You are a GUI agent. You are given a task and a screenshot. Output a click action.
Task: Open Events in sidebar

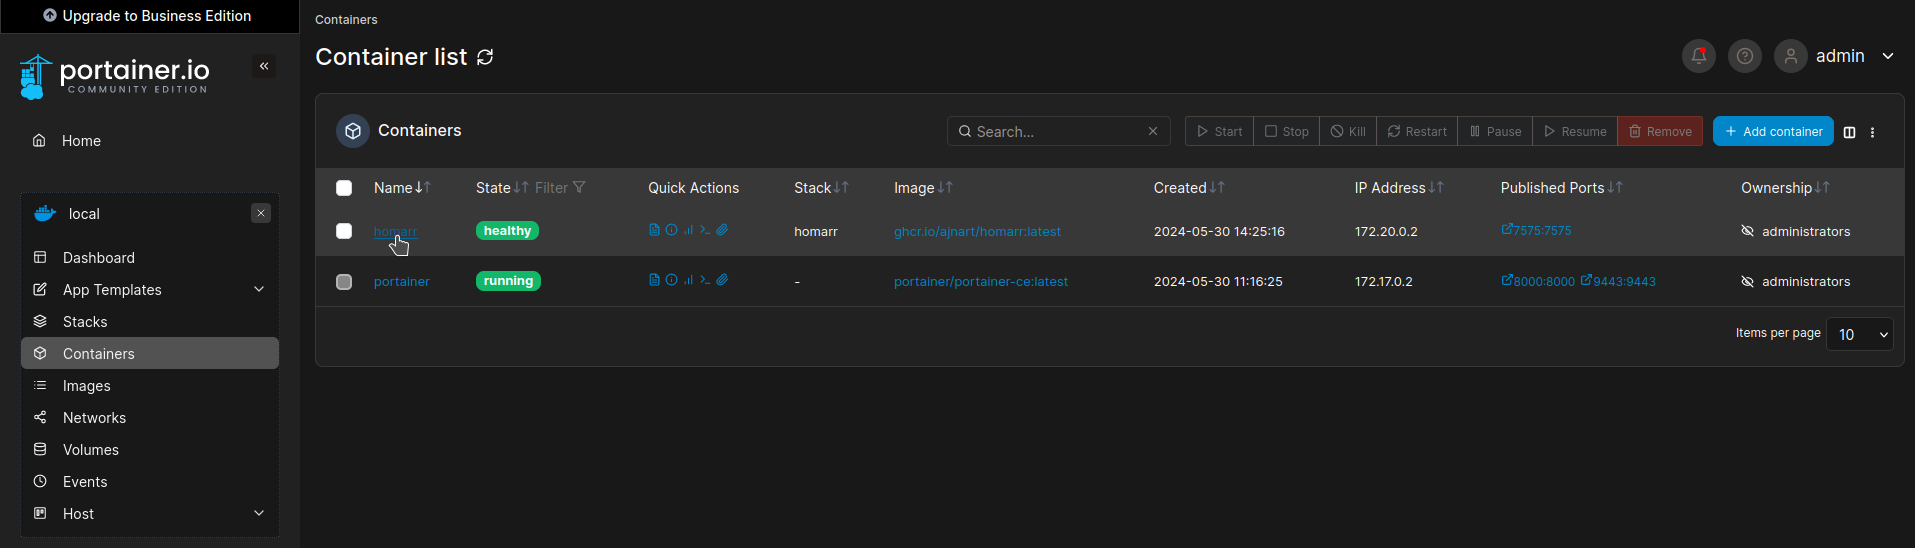click(x=150, y=482)
